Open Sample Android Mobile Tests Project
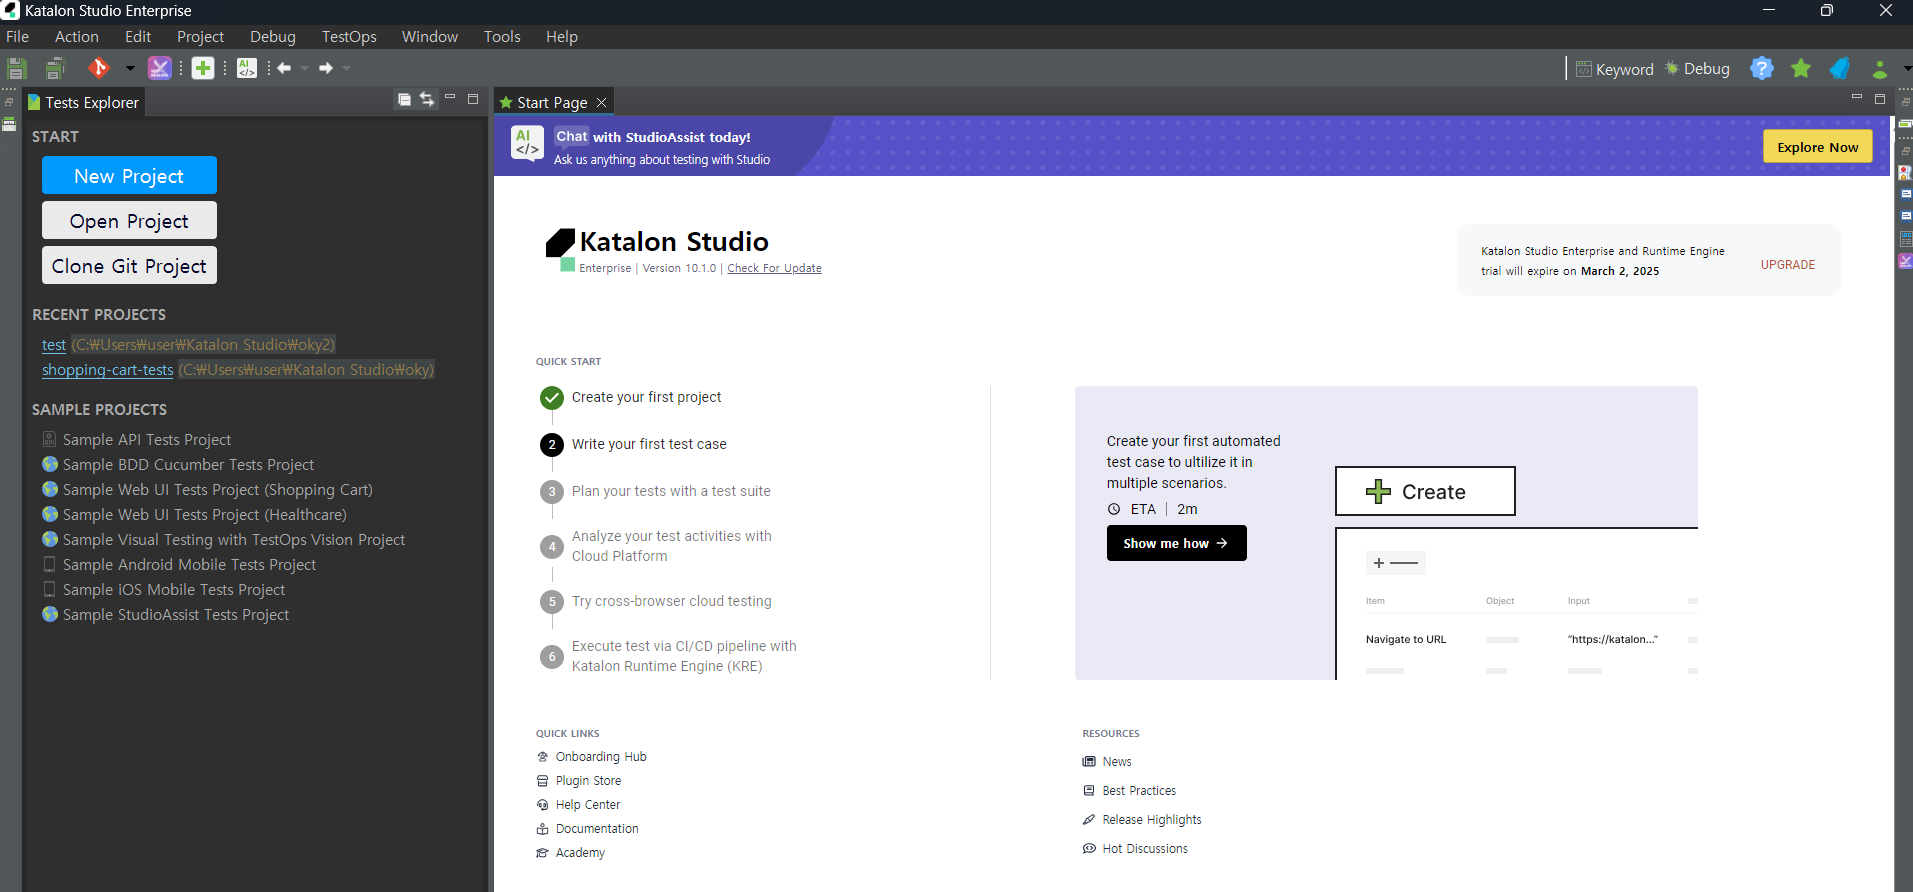This screenshot has height=892, width=1913. [x=189, y=564]
